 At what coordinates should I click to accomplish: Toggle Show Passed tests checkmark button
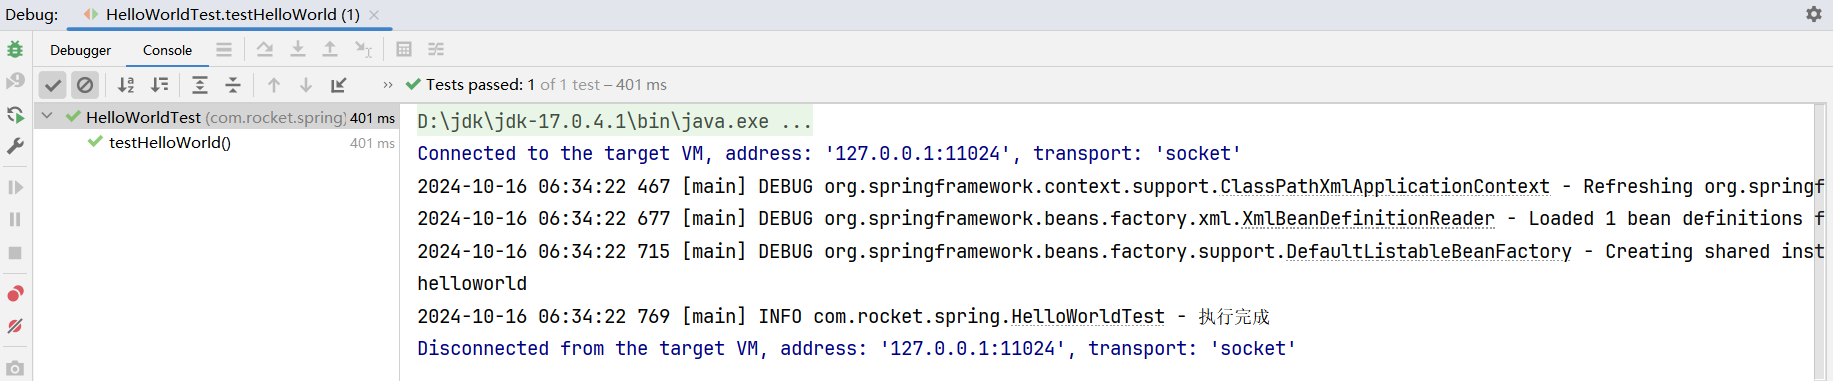coord(53,85)
